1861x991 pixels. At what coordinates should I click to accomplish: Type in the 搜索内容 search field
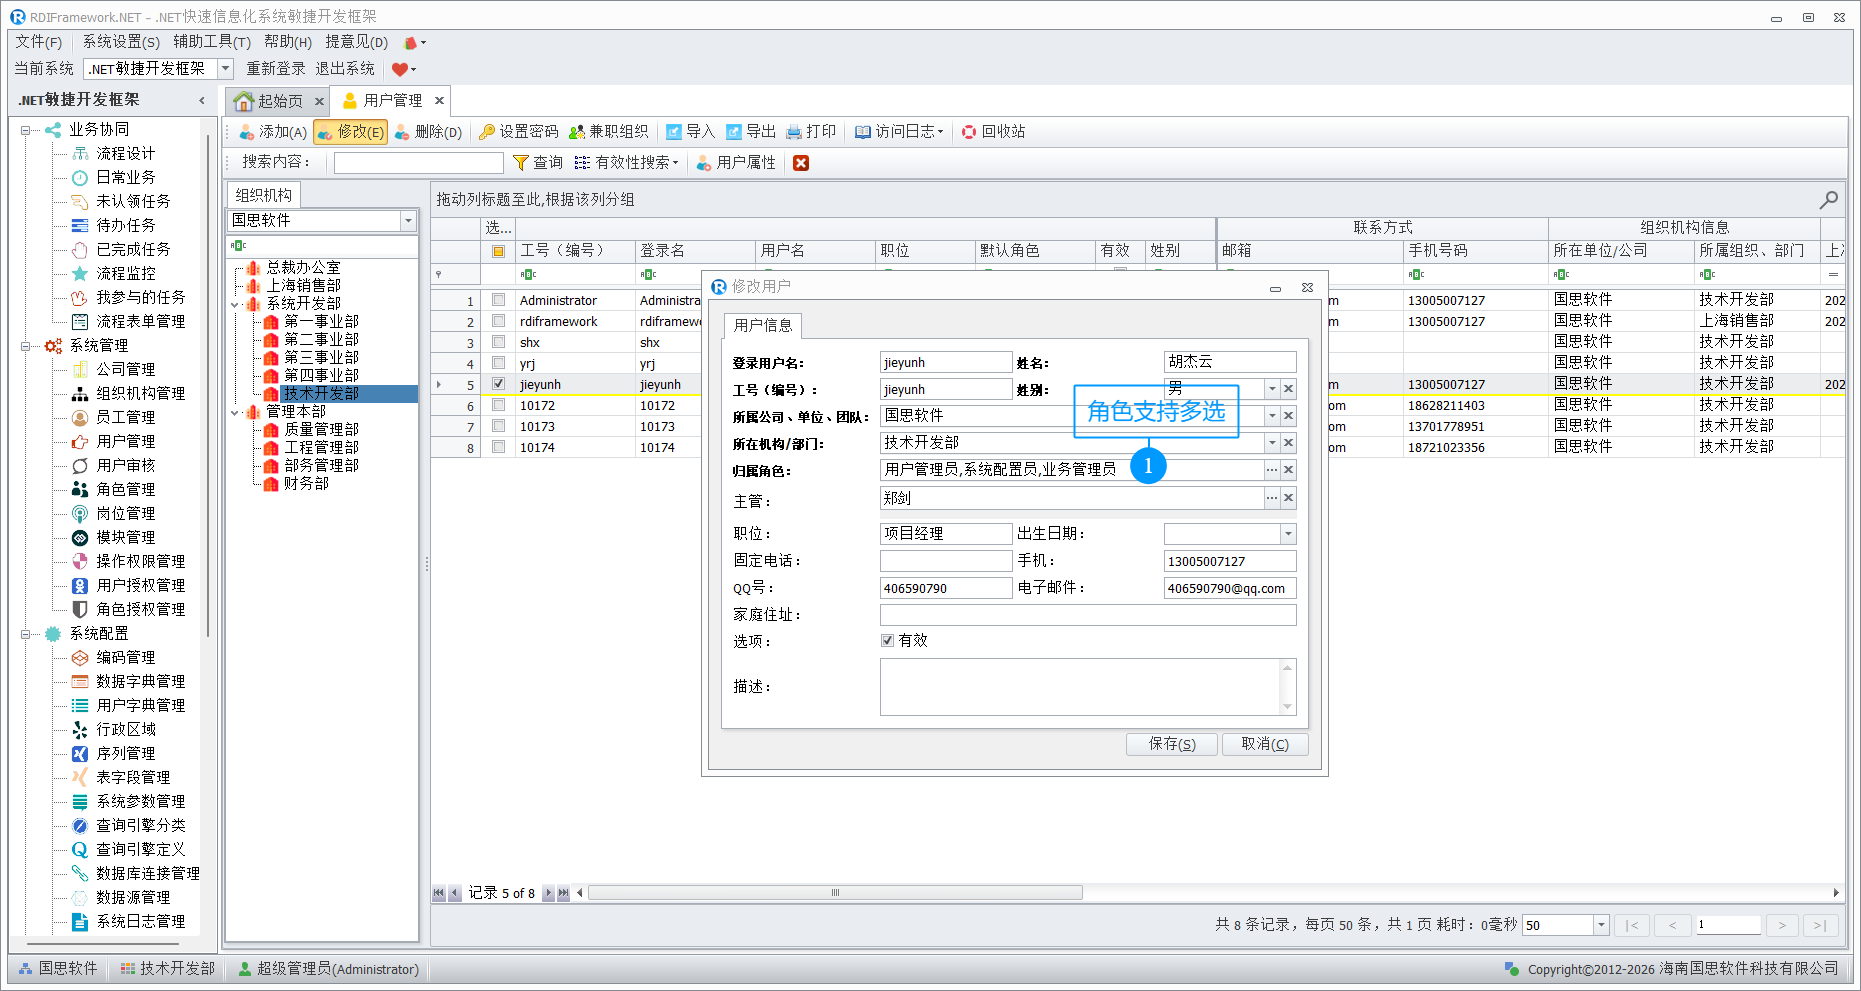click(418, 162)
